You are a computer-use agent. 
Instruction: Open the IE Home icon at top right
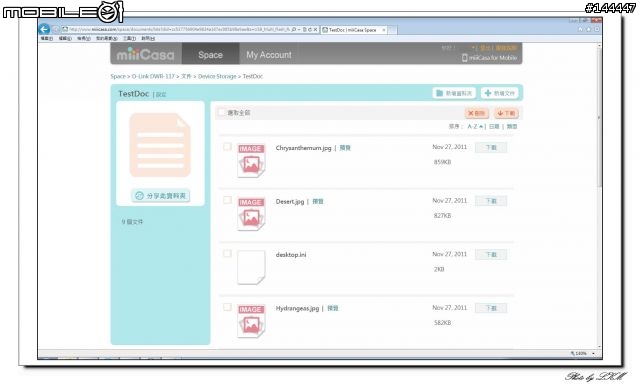pyautogui.click(x=580, y=30)
